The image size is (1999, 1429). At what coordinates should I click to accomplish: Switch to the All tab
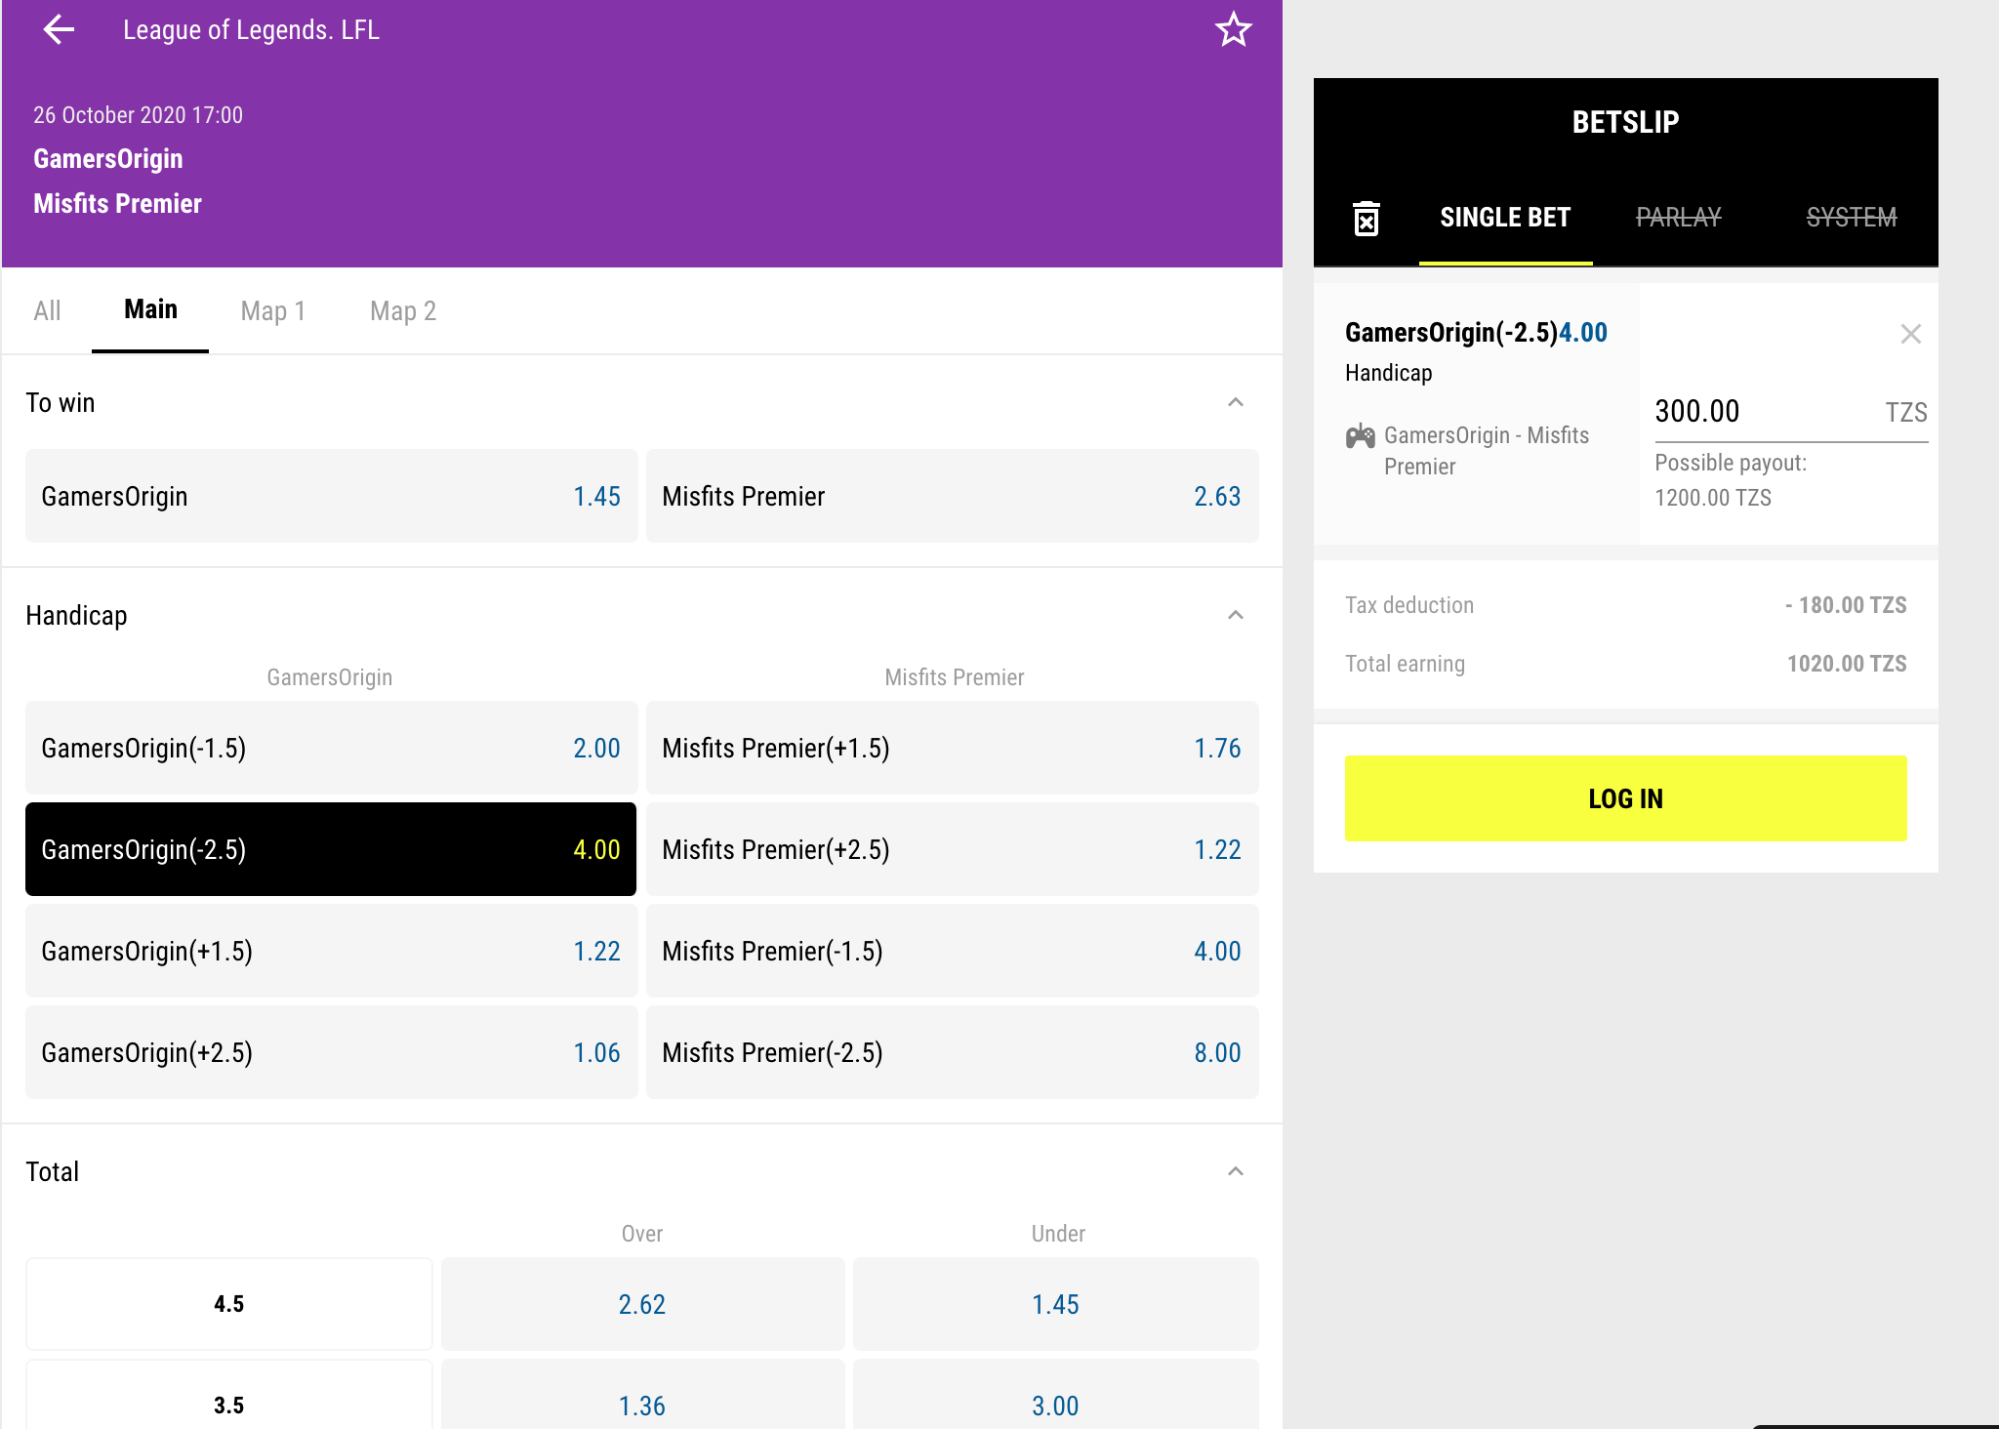click(47, 311)
